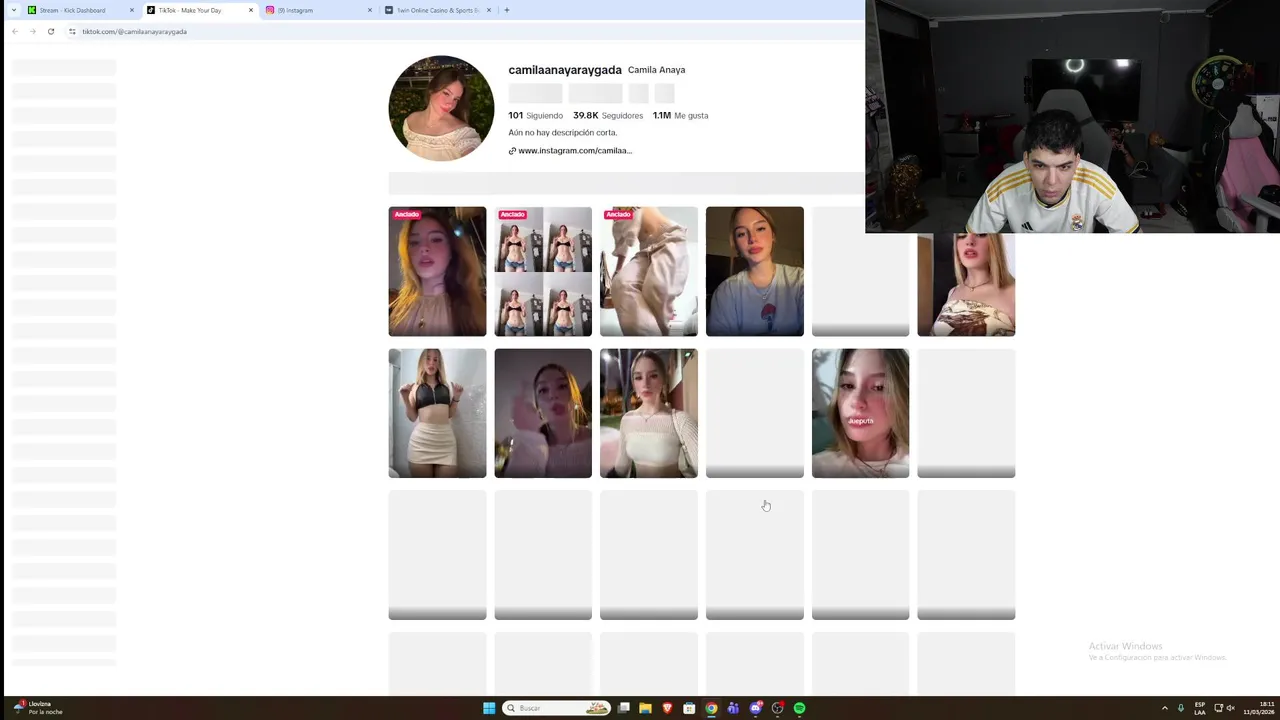The width and height of the screenshot is (1280, 720).
Task: Switch to the Twin Online Casino tab
Action: [438, 10]
